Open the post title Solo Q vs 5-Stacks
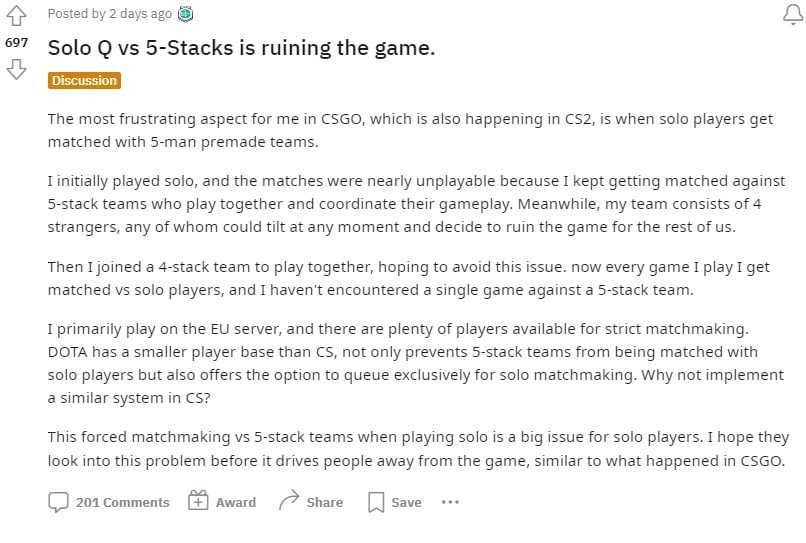The height and width of the screenshot is (543, 806). point(241,48)
